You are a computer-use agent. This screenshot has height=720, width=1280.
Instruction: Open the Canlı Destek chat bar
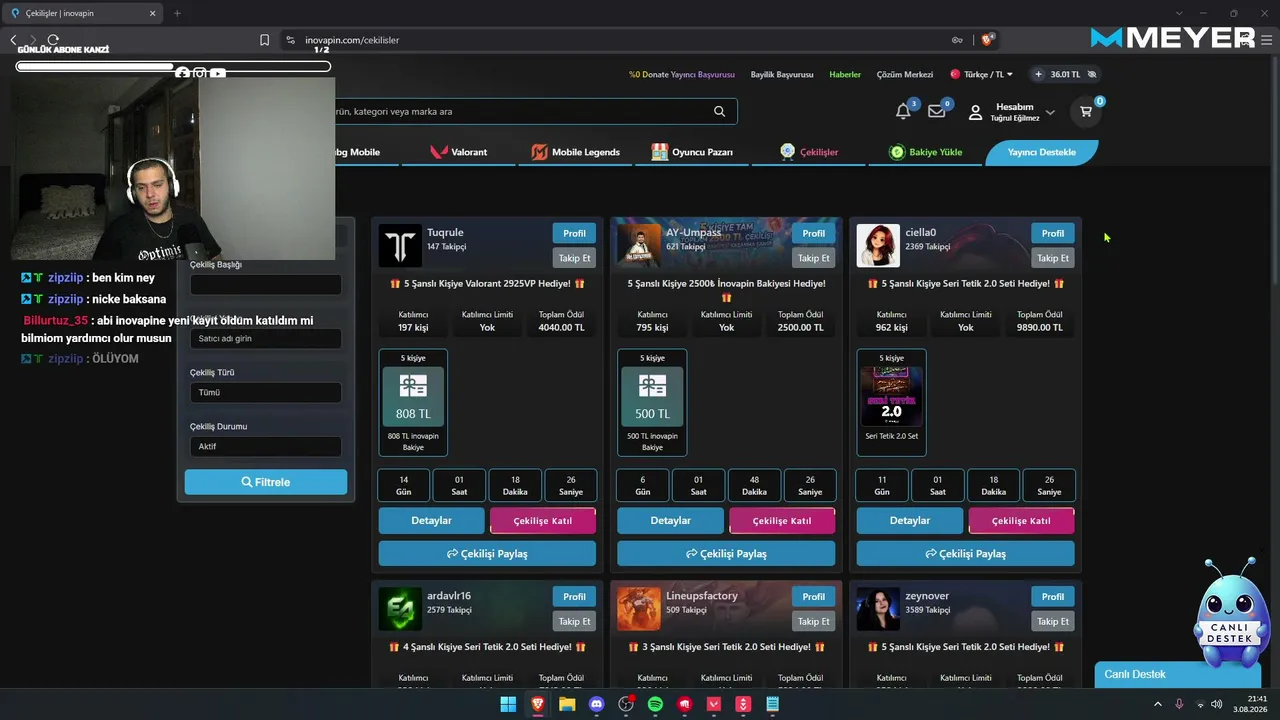tap(1178, 674)
